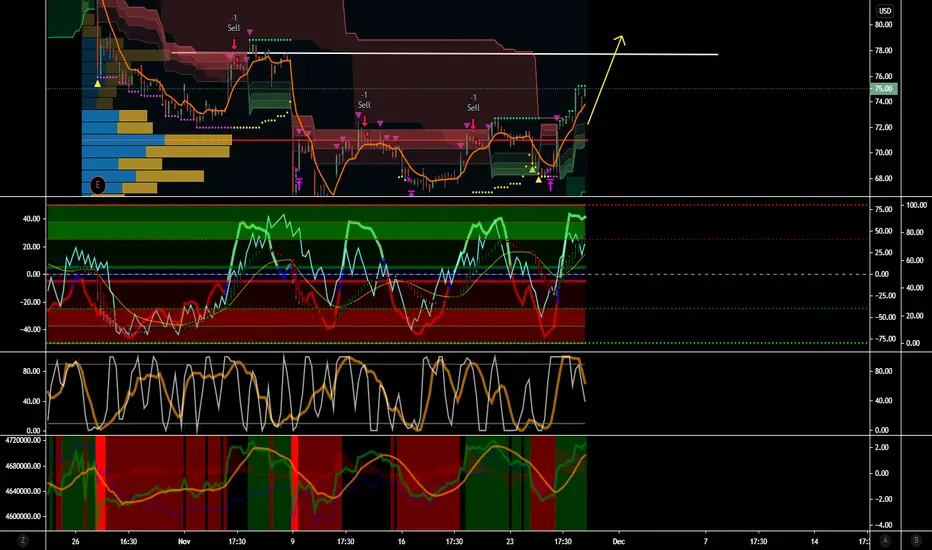This screenshot has width=932, height=550.
Task: Click the 14 date label on time axis
Action: pos(814,541)
